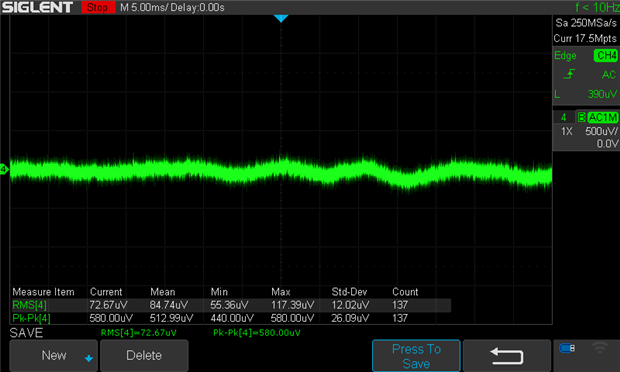The width and height of the screenshot is (620, 372).
Task: Click the Pk-Pk Std-Dev value 26.09uV
Action: 350,318
